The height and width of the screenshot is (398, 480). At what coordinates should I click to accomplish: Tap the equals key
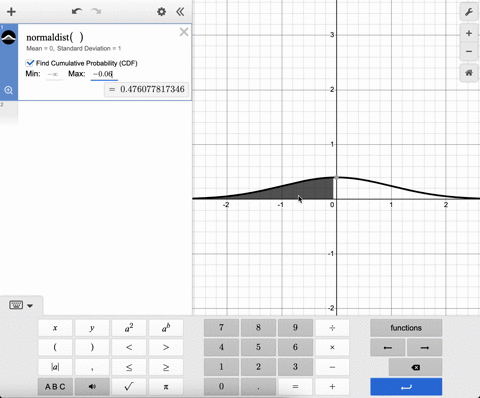click(295, 387)
